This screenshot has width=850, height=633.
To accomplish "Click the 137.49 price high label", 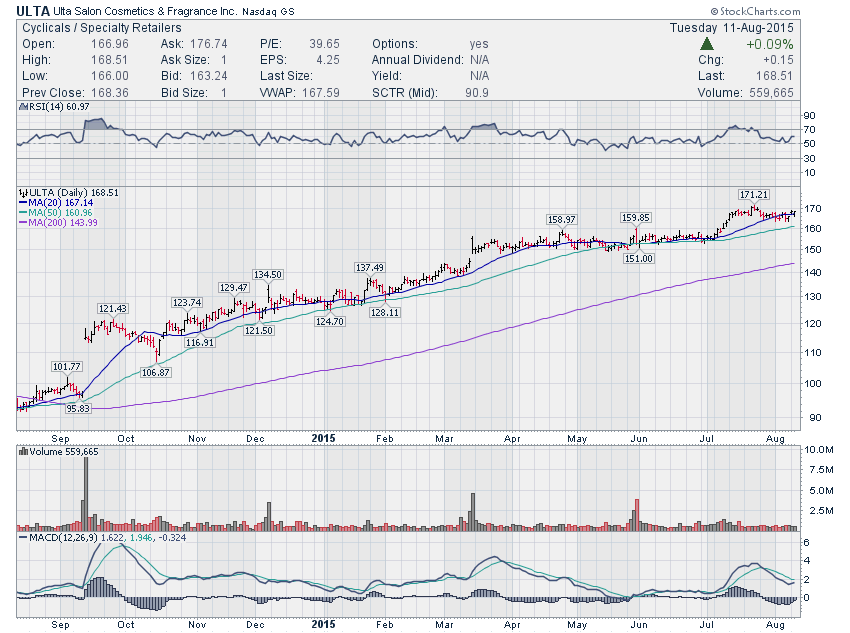I will [369, 267].
